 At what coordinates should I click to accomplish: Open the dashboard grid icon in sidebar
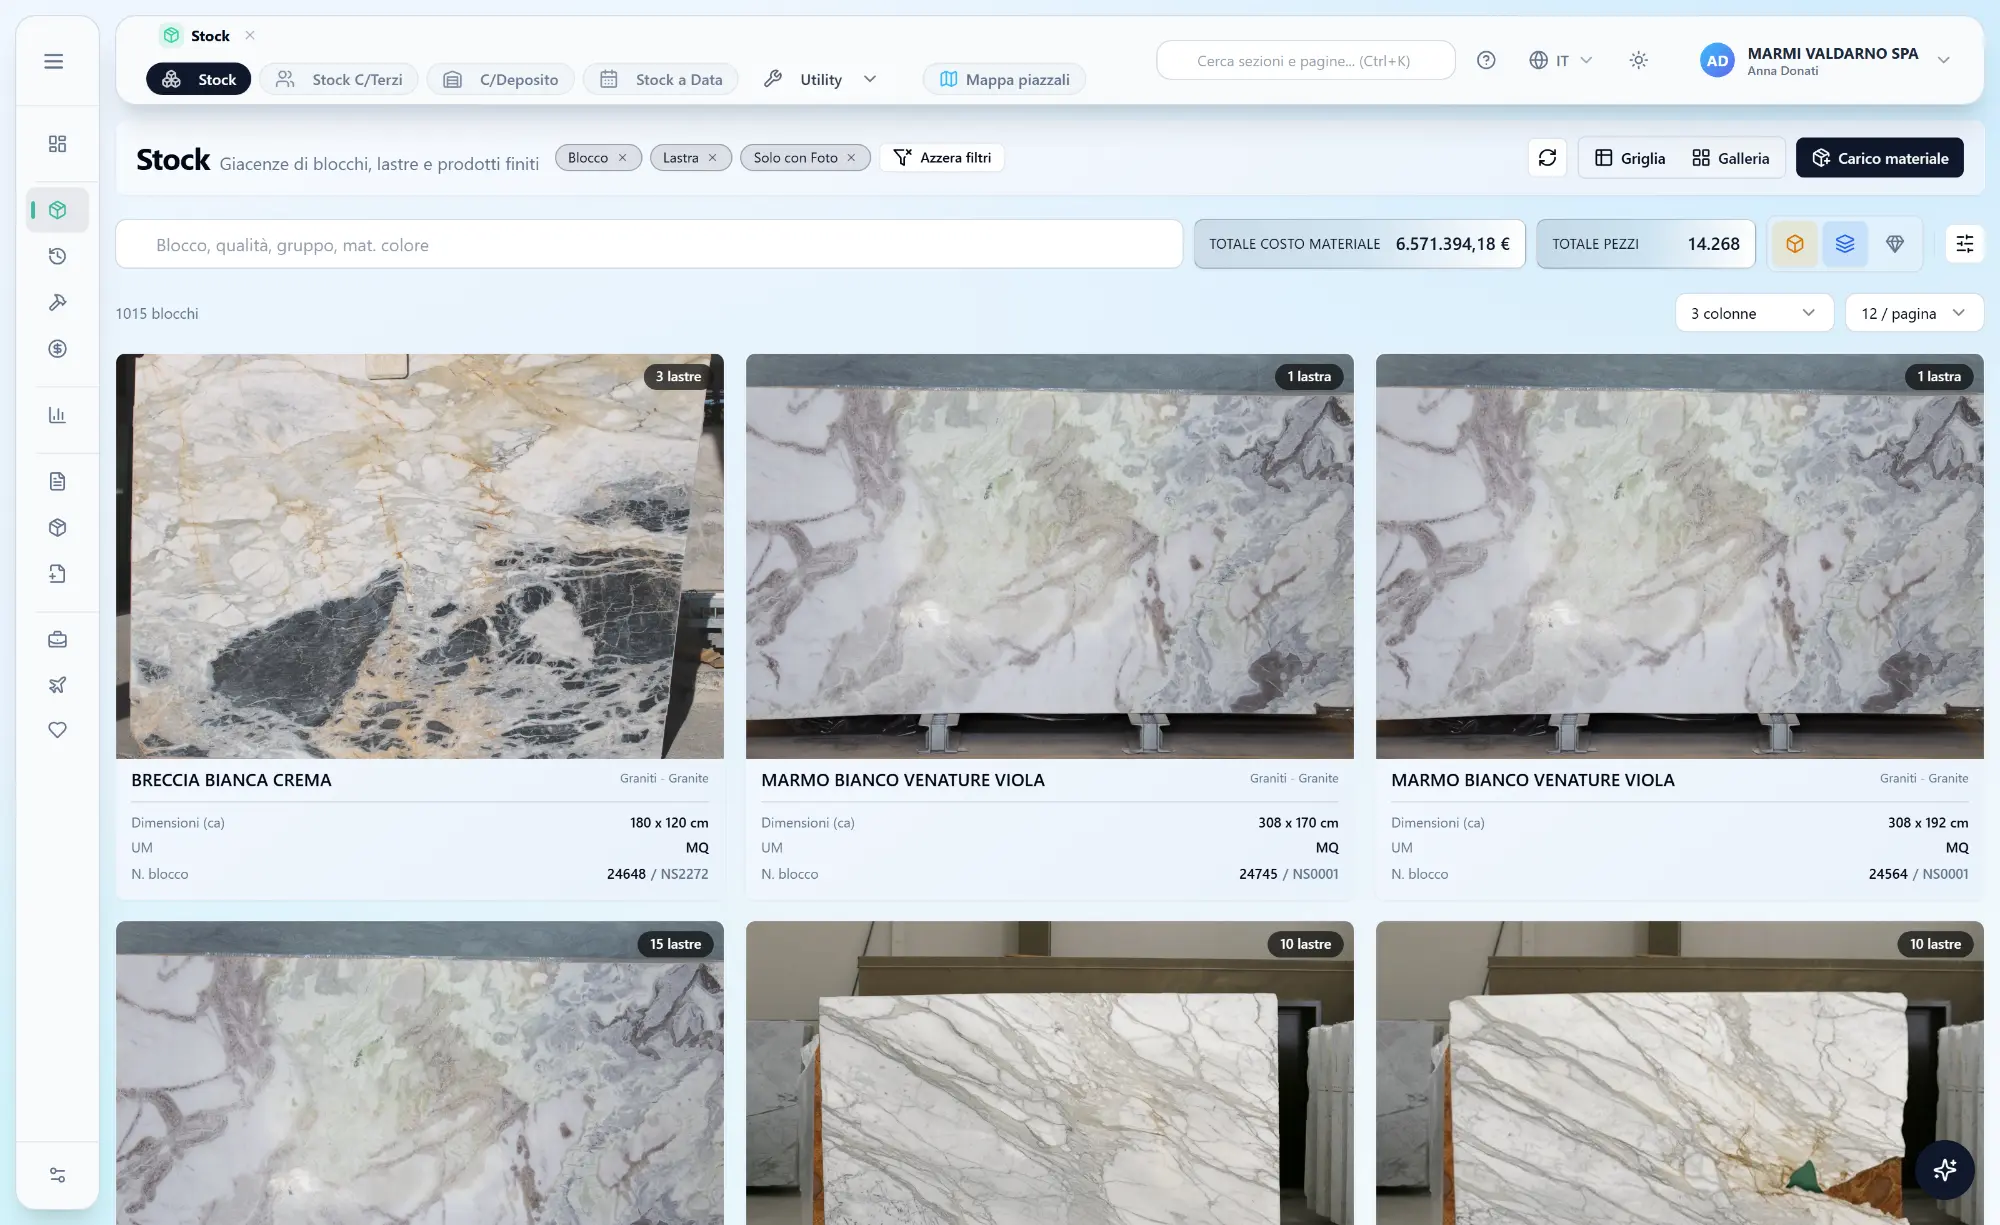57,144
